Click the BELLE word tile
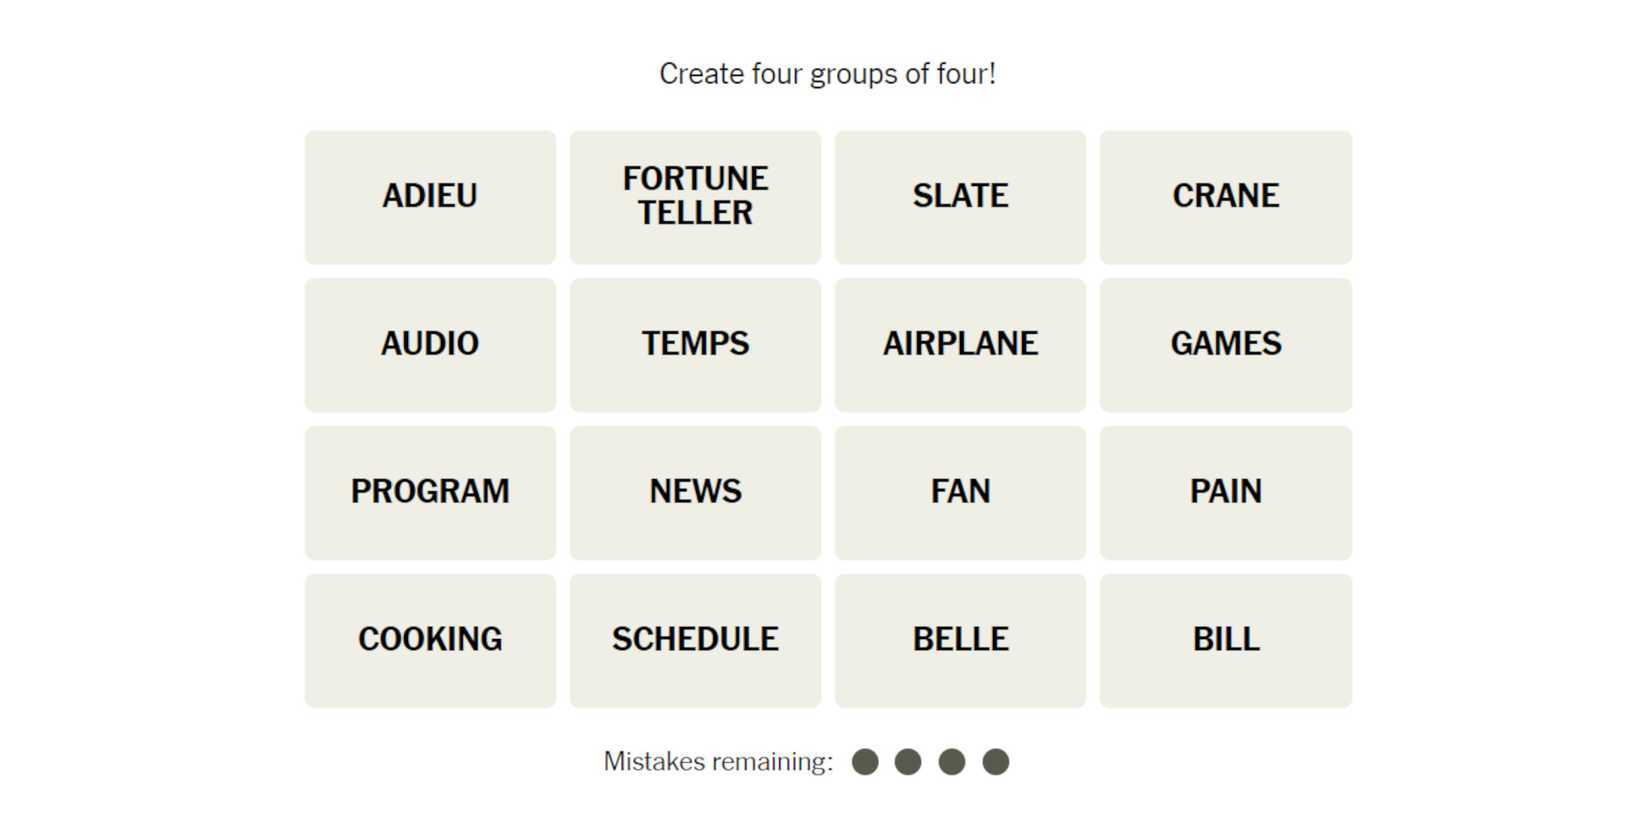Viewport: 1650px width, 825px height. click(x=960, y=641)
